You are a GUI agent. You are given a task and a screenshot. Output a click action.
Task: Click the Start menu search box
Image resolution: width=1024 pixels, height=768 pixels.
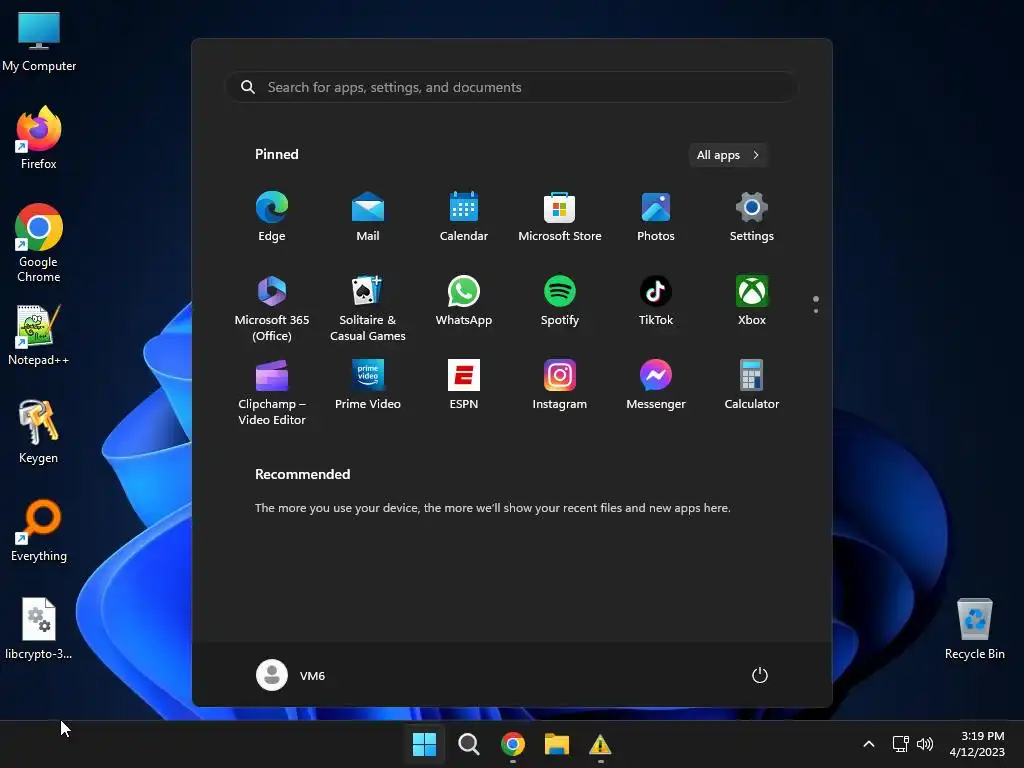[x=512, y=87]
